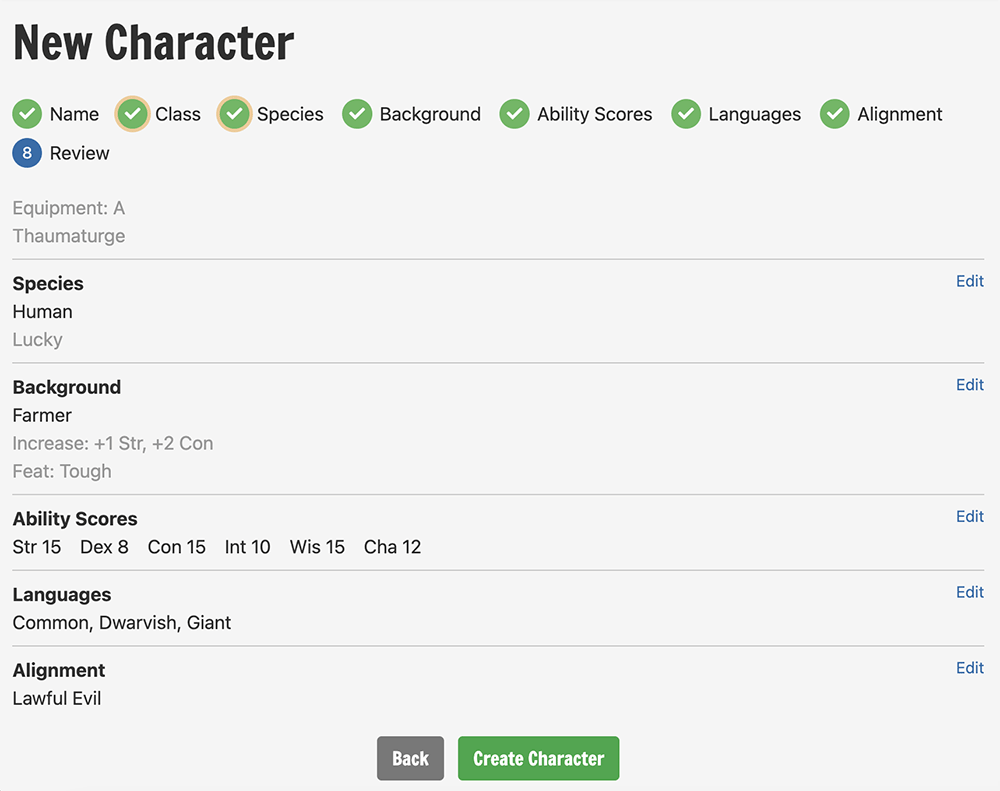1000x791 pixels.
Task: Open the Ability Scores step
Action: [594, 114]
